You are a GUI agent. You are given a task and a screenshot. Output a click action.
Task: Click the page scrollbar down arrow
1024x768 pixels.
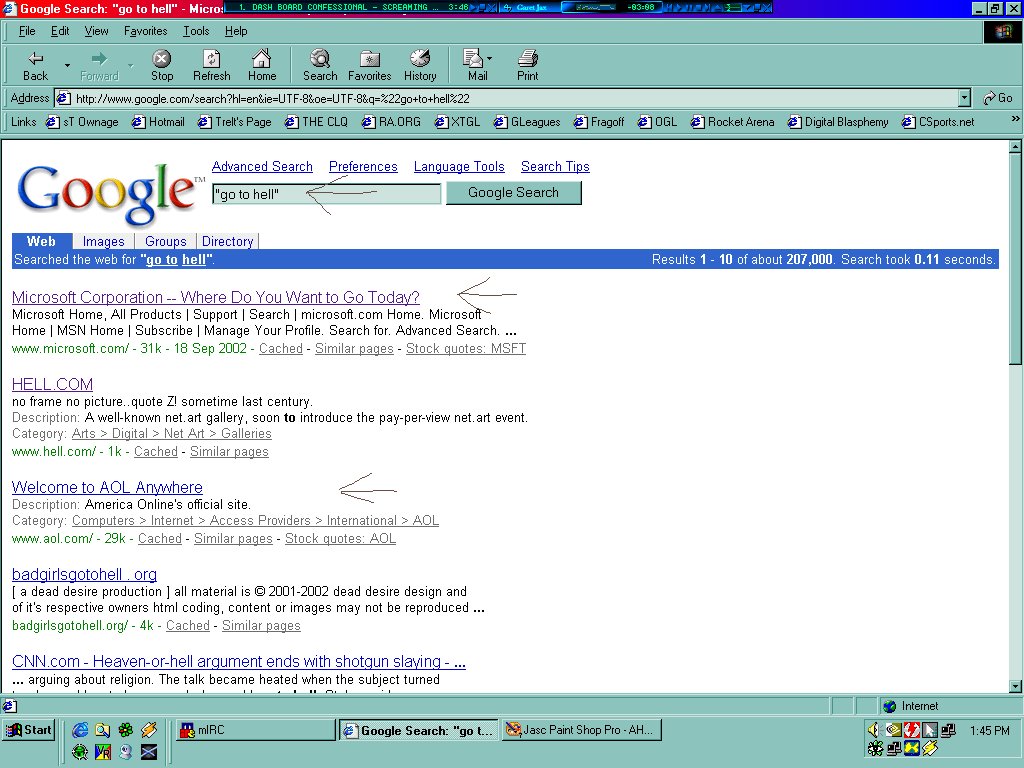1015,686
